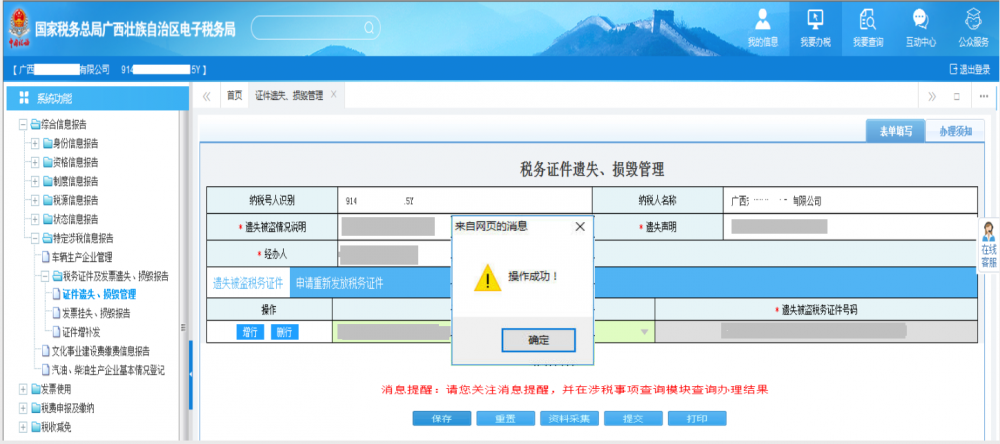This screenshot has height=444, width=1000.
Task: Open the 我要查询 section
Action: click(867, 26)
